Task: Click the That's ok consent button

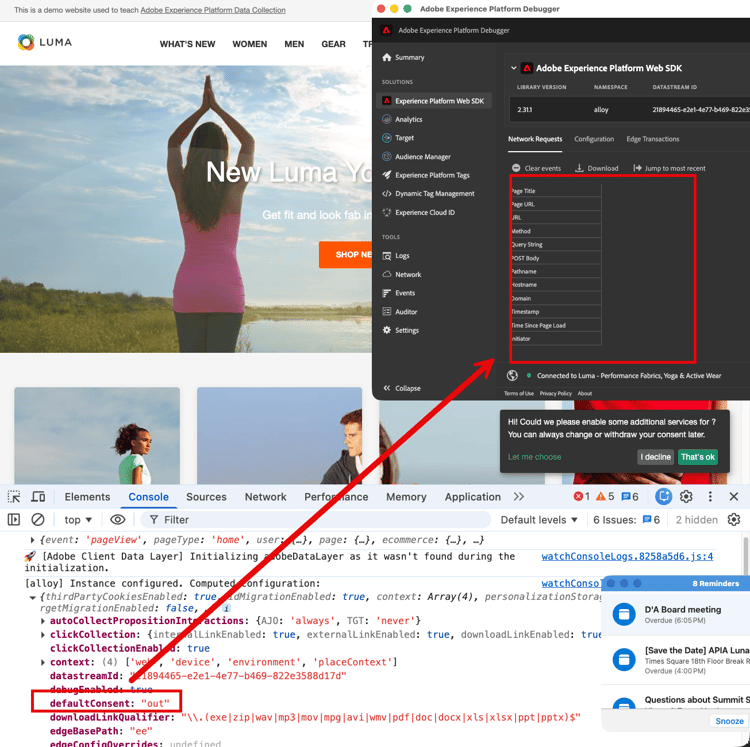Action: click(698, 457)
